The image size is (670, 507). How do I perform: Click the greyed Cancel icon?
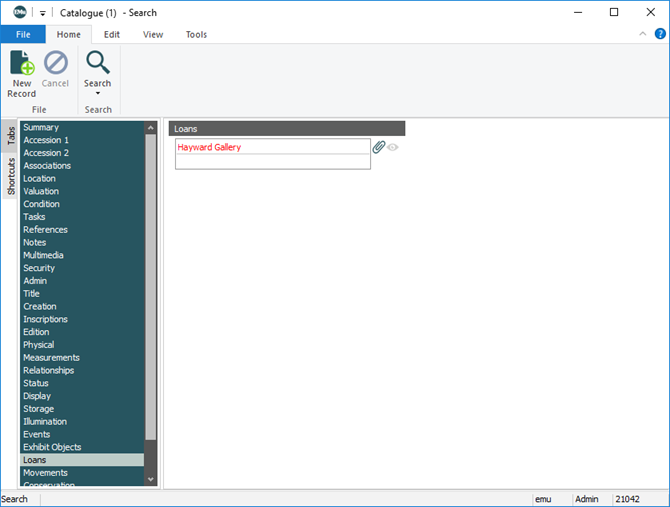pyautogui.click(x=56, y=63)
